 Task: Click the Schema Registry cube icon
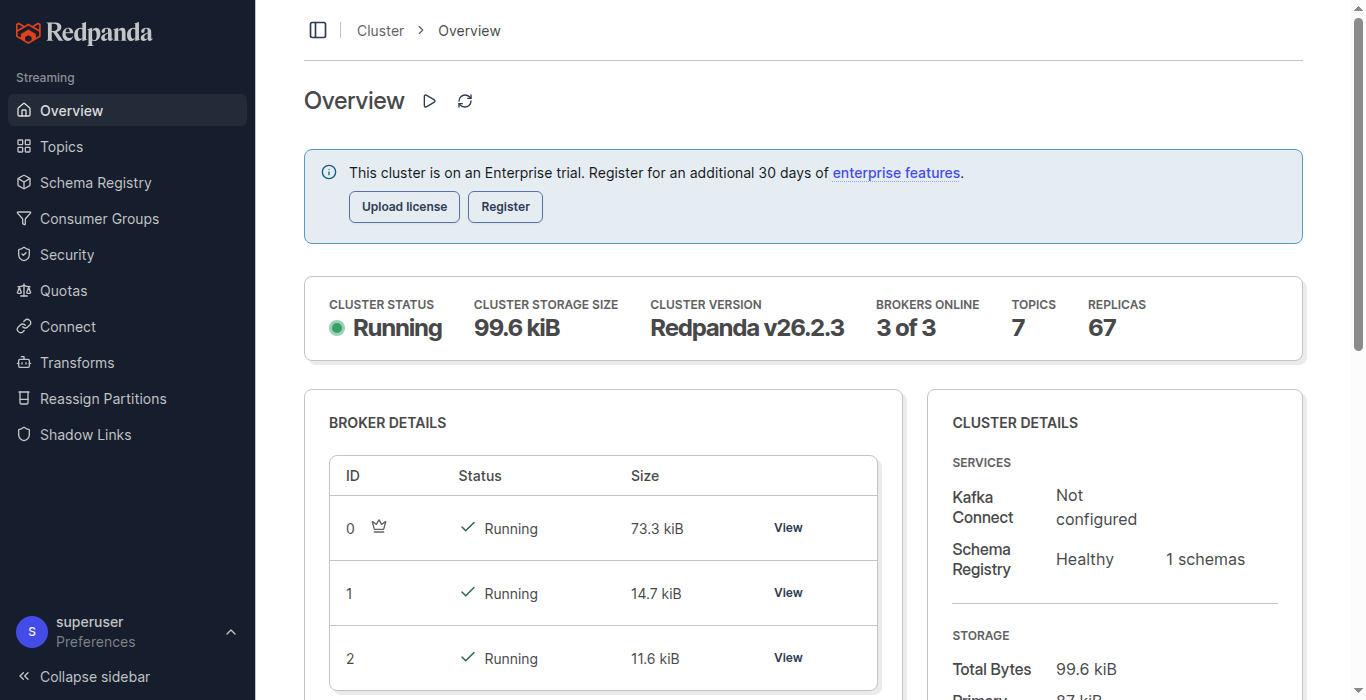point(24,182)
